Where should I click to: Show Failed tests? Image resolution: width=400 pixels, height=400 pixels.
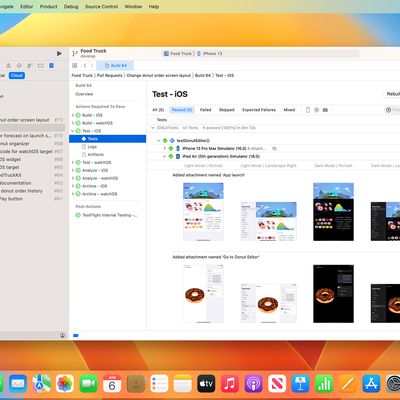pos(205,110)
